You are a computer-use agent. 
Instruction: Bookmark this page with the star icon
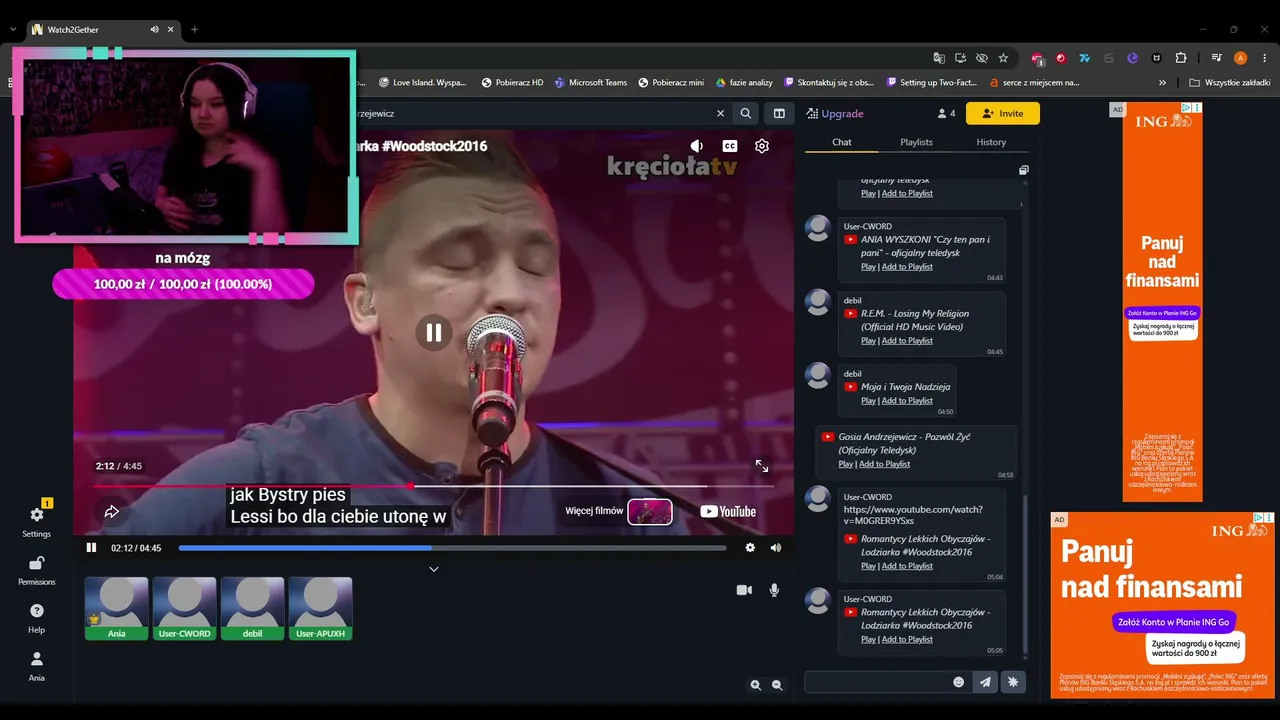[1003, 58]
